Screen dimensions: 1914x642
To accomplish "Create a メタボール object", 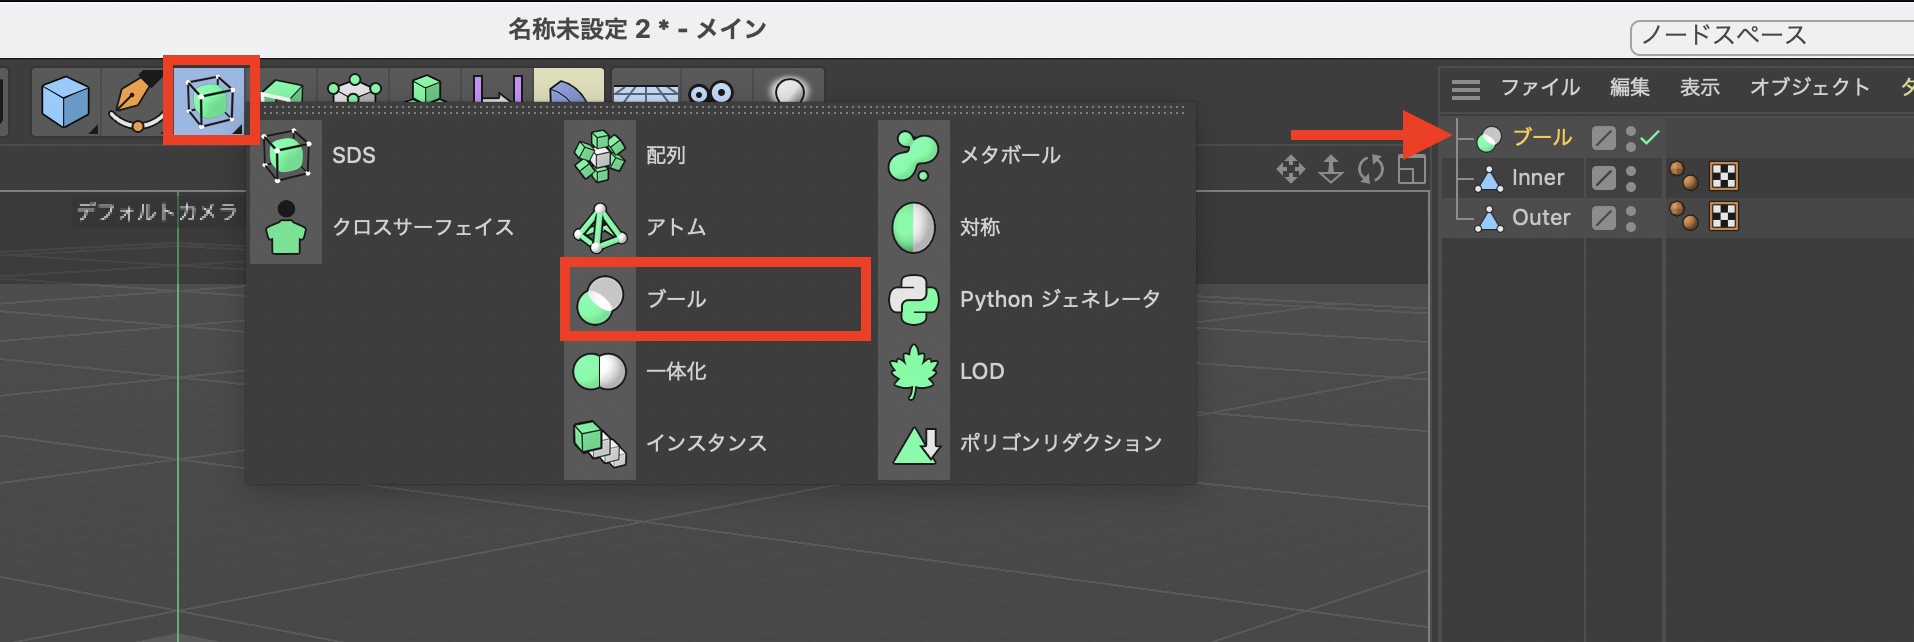I will point(1009,156).
